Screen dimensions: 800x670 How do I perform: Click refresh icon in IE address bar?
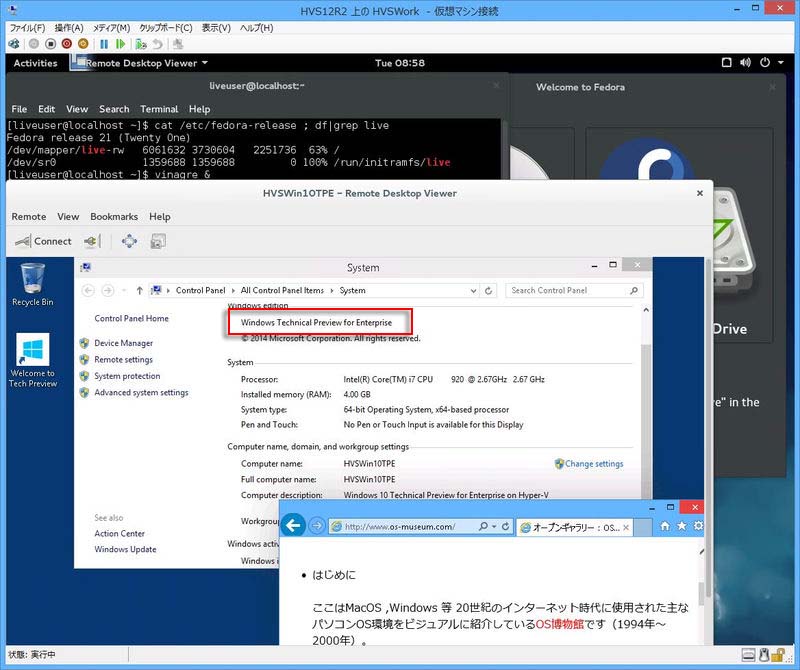[x=505, y=526]
